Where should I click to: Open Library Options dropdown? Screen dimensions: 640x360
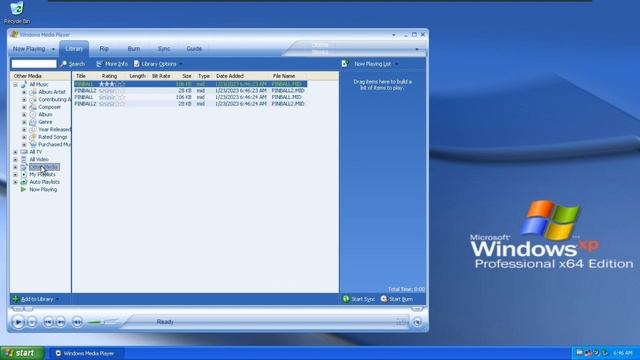[x=158, y=64]
